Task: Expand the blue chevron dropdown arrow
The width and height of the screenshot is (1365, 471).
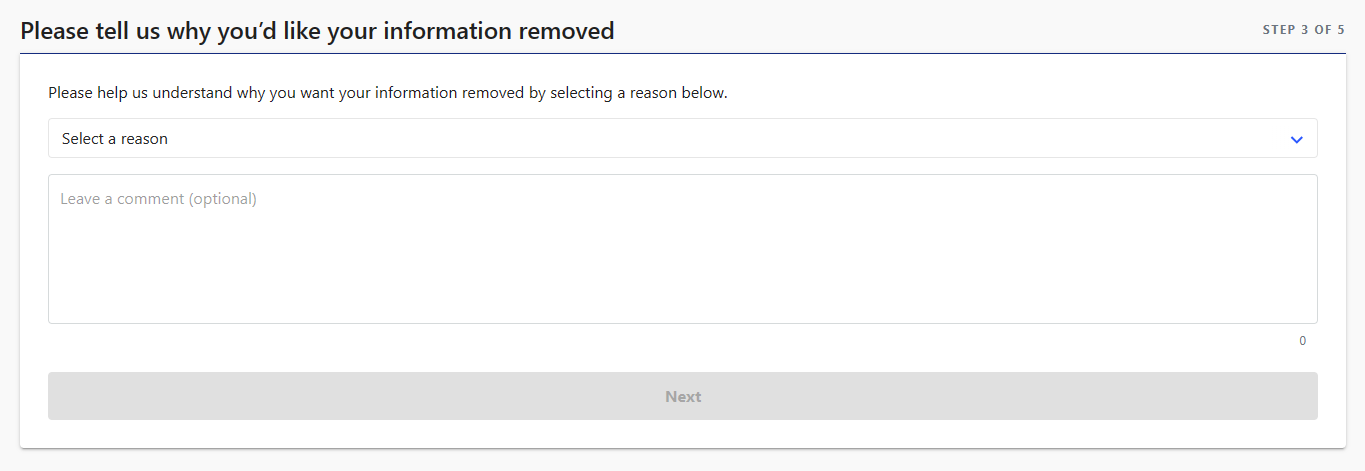Action: point(1296,140)
